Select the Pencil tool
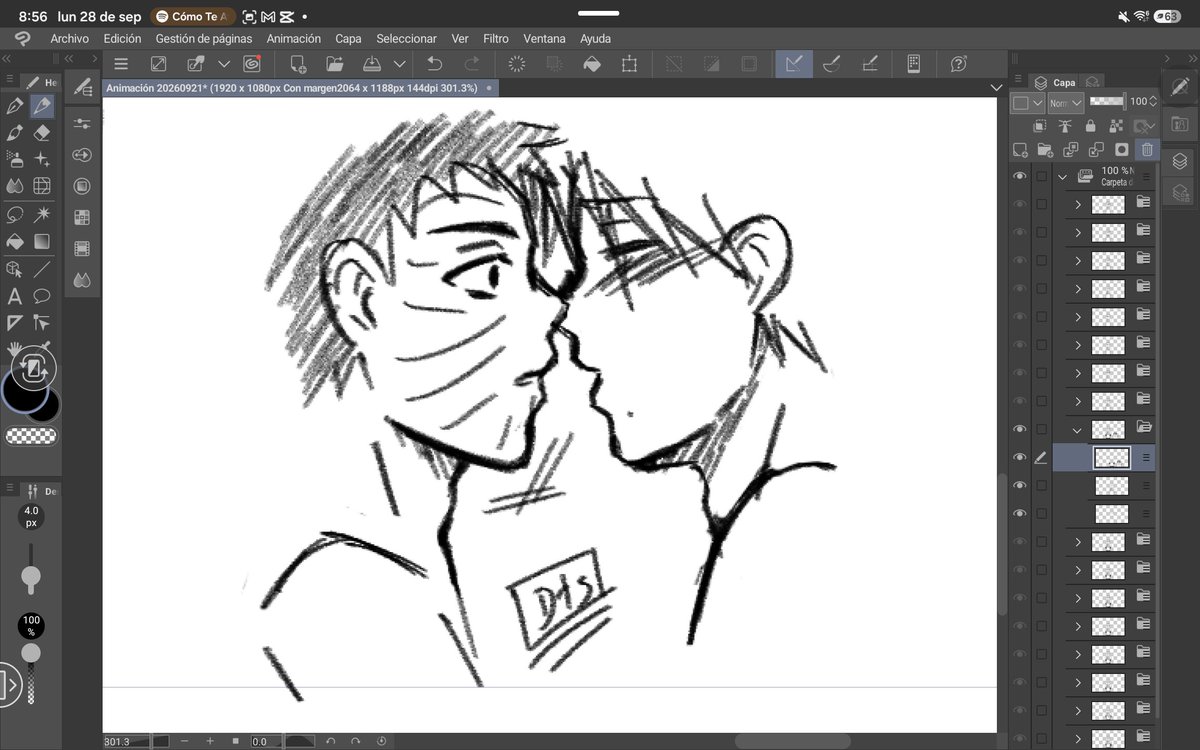Image resolution: width=1200 pixels, height=750 pixels. tap(42, 106)
